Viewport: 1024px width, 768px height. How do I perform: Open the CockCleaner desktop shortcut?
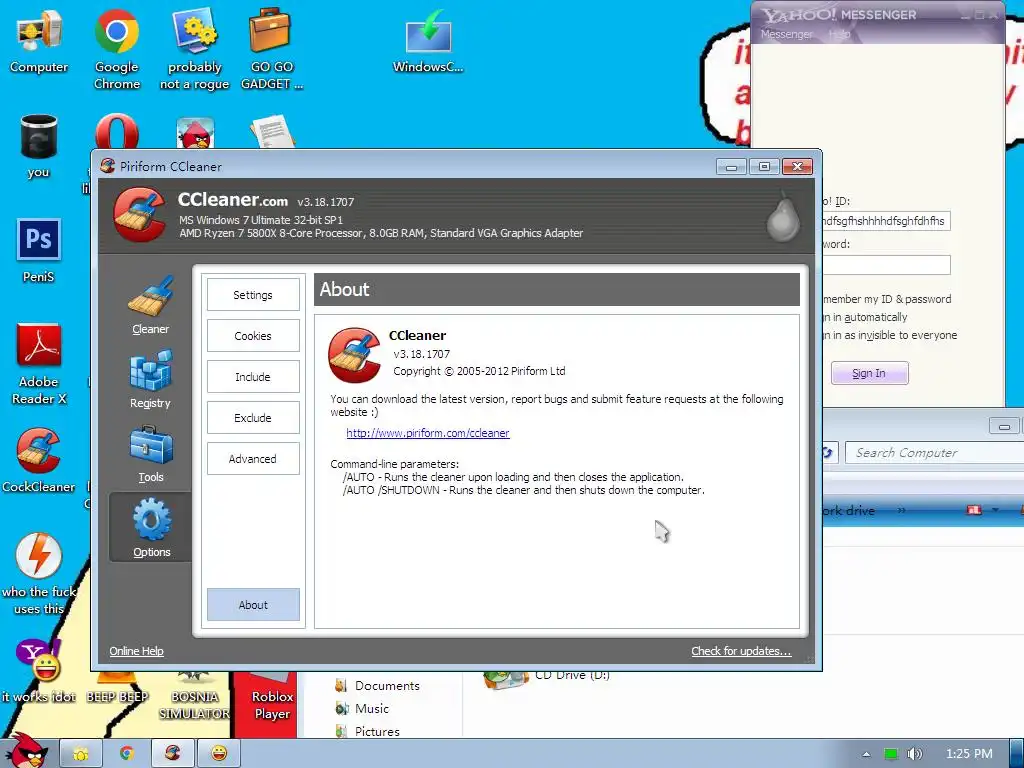click(x=39, y=460)
